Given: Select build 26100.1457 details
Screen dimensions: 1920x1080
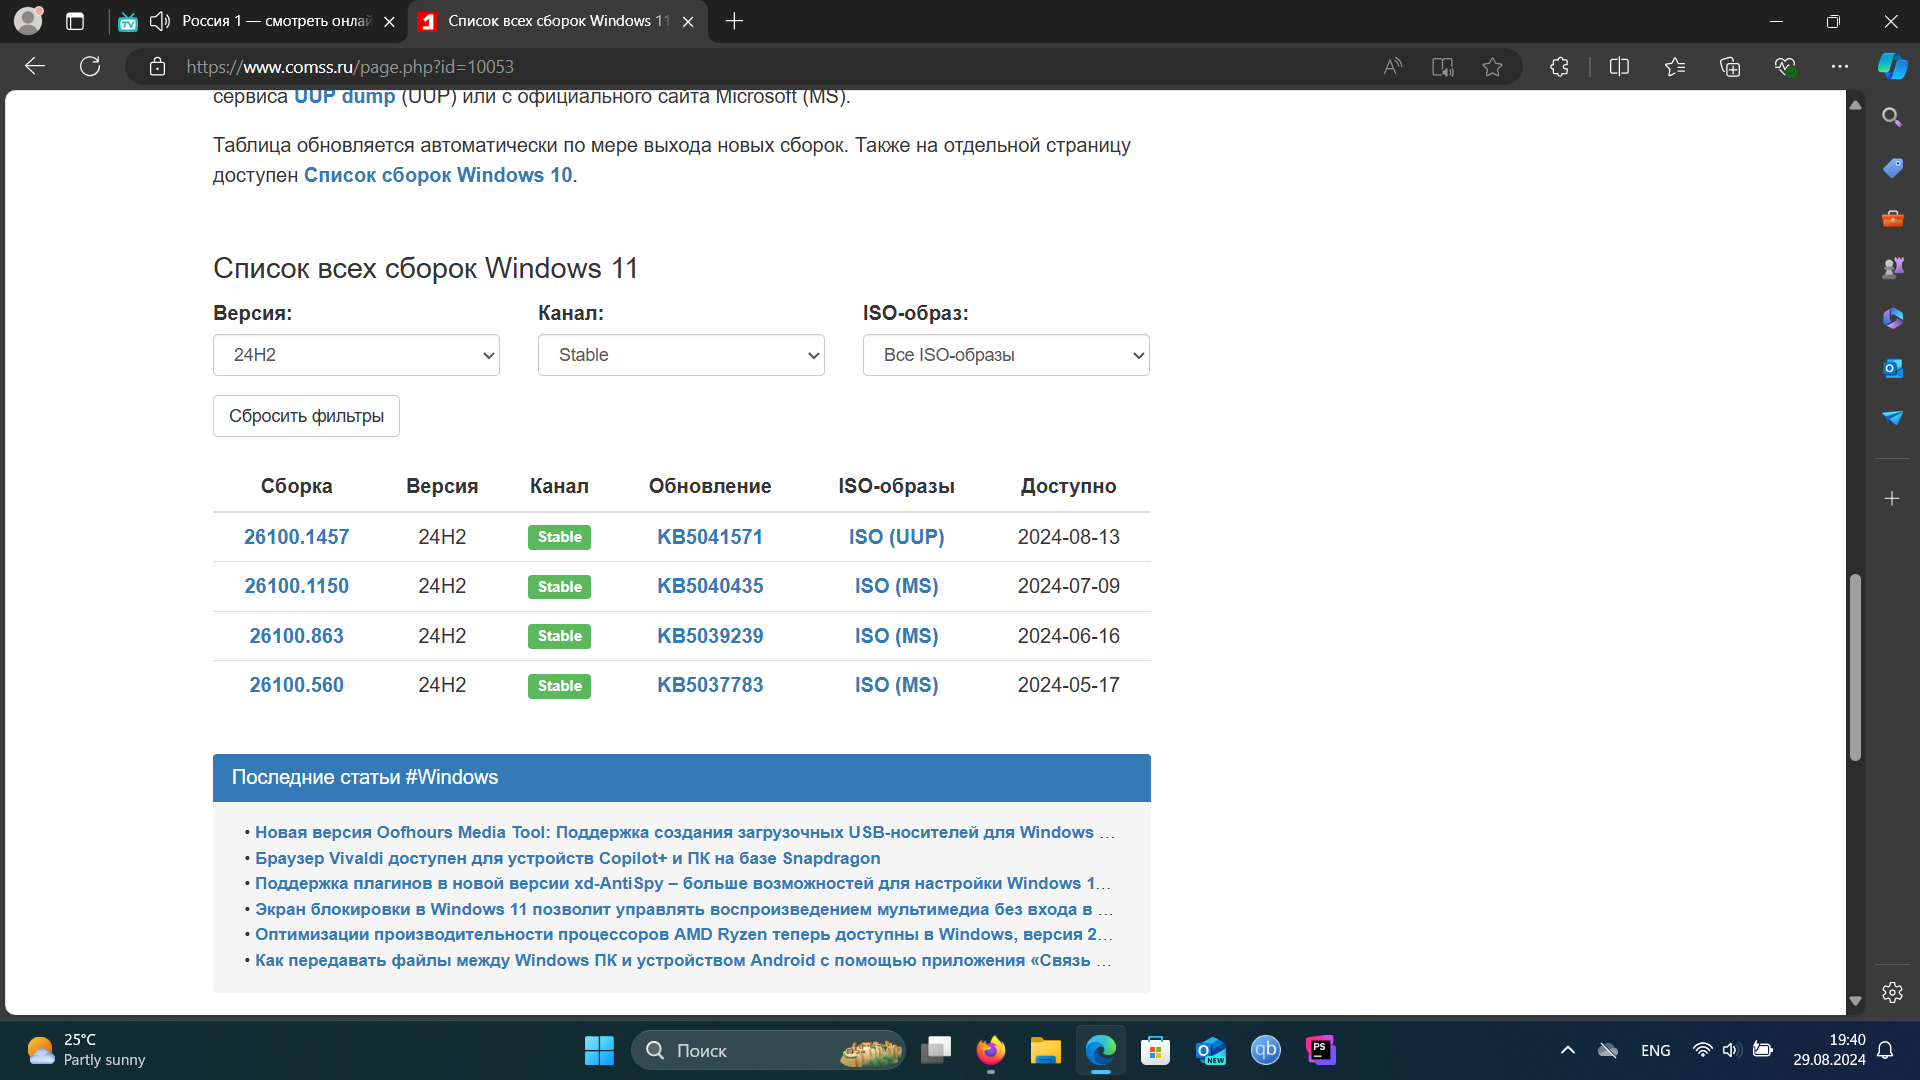Looking at the screenshot, I should [x=295, y=537].
